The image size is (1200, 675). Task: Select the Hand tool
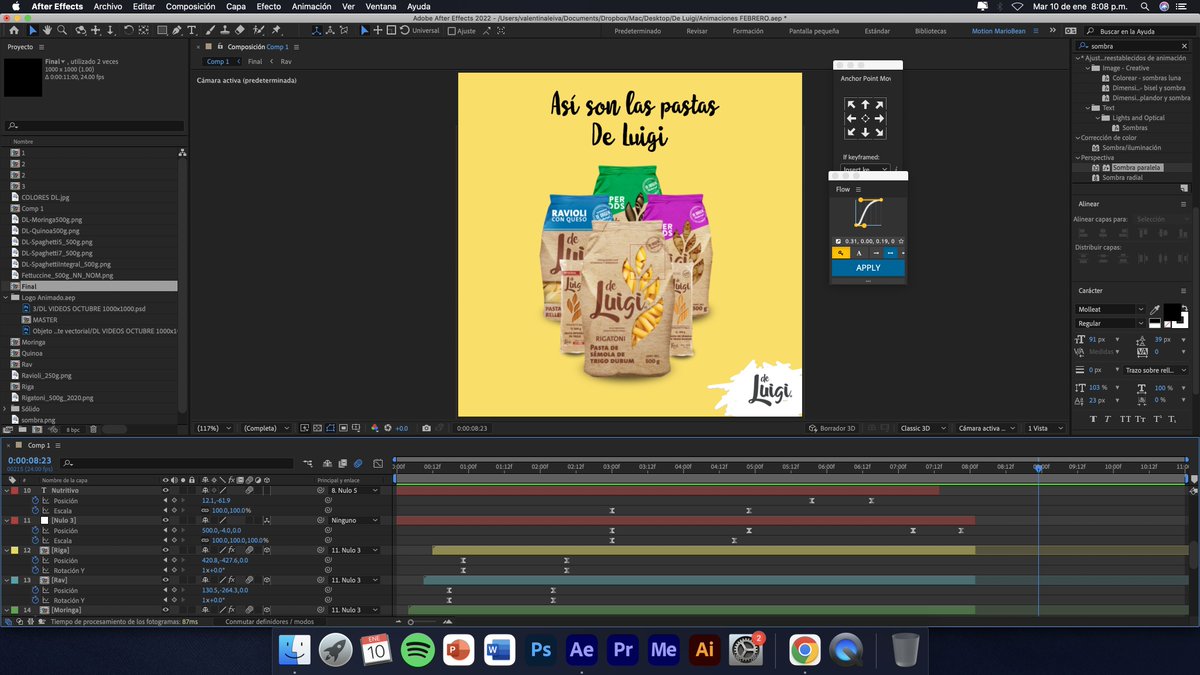(48, 30)
